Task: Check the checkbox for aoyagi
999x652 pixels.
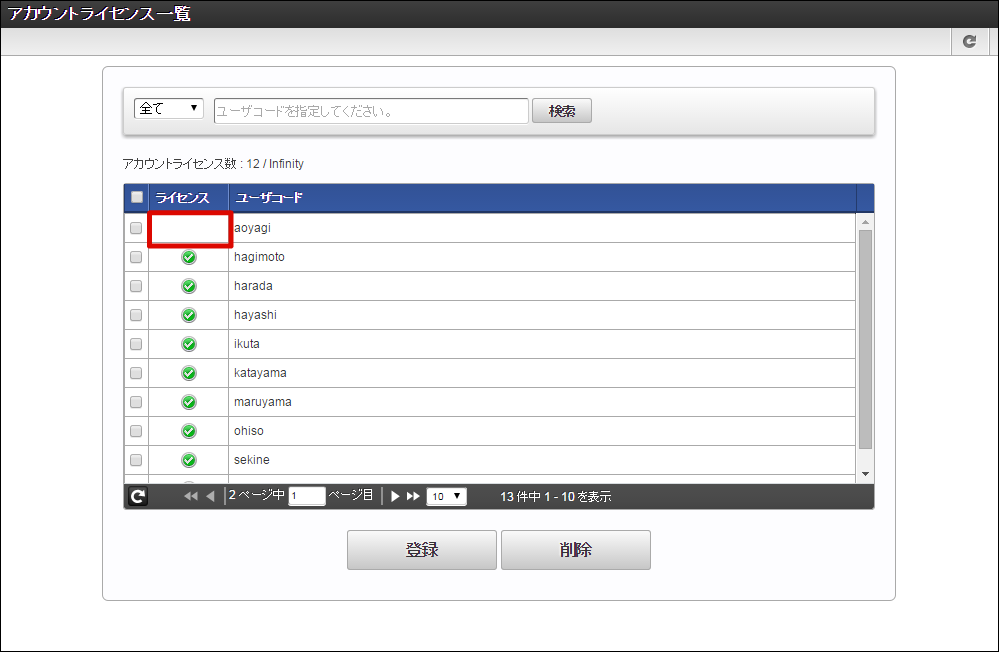Action: click(136, 228)
